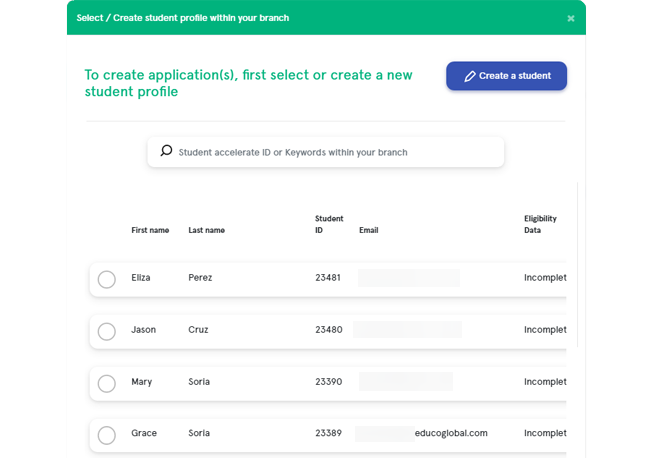Select the radio button for Jason Cruz
The image size is (650, 458).
107,332
